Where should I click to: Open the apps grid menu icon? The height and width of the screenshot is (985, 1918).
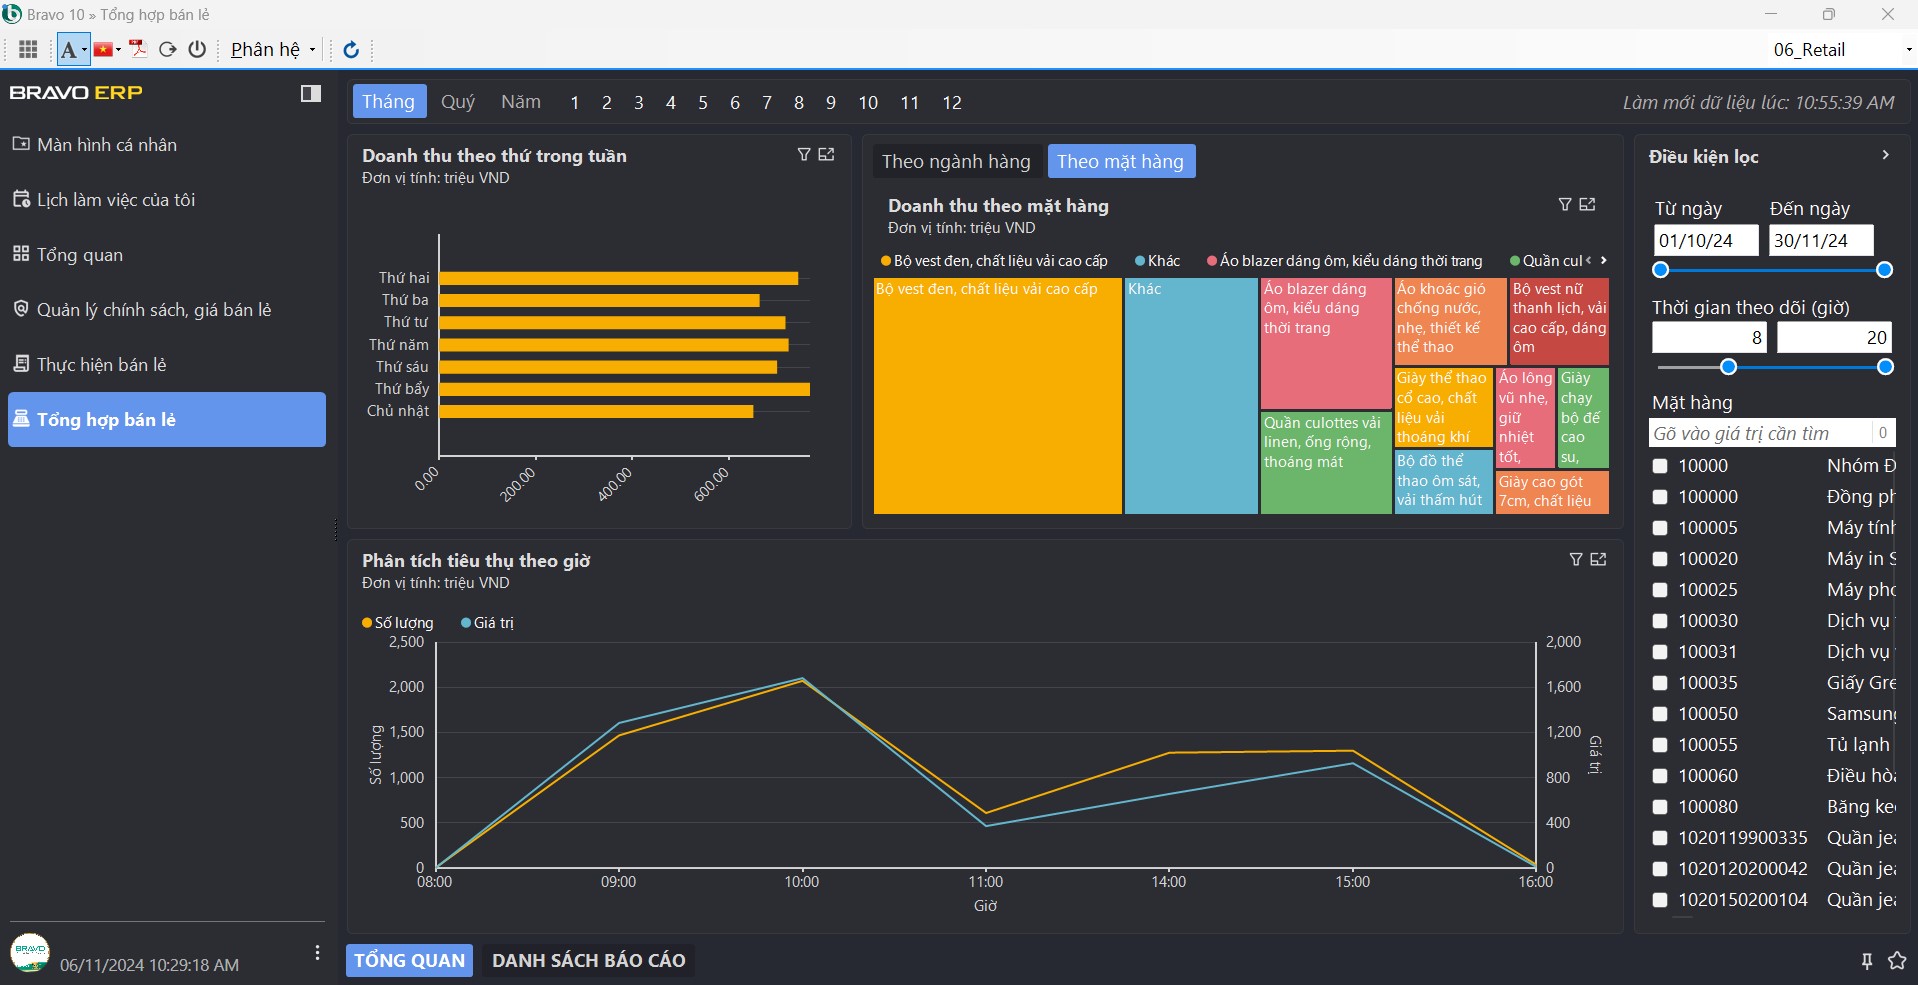point(28,49)
